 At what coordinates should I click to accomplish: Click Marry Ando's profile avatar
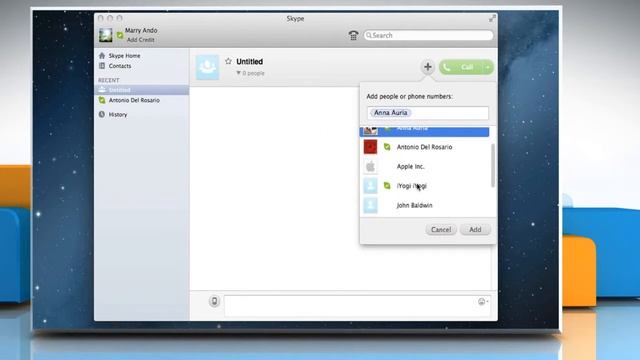[x=105, y=35]
